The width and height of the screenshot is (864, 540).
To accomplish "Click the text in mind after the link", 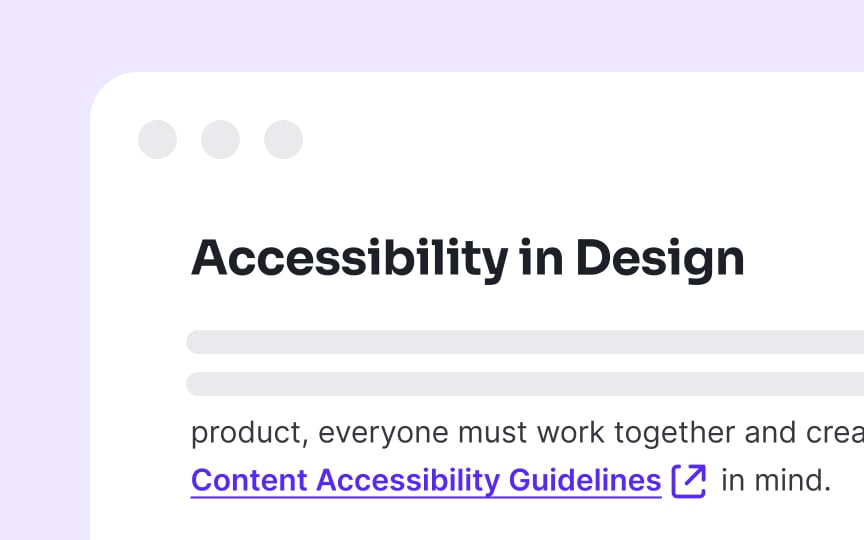I will pos(776,480).
